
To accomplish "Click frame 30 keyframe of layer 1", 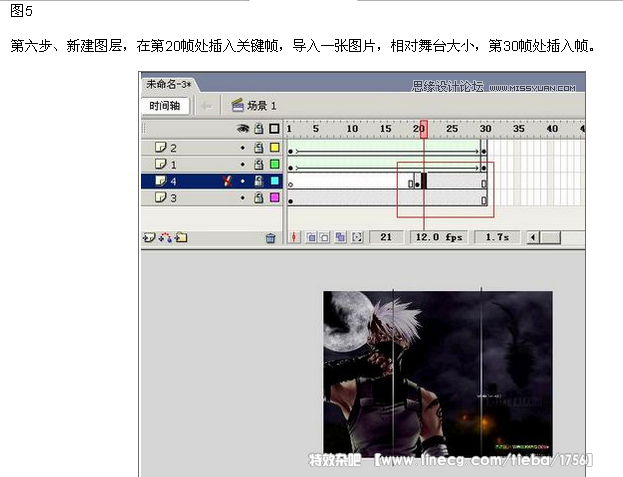I will click(x=484, y=168).
